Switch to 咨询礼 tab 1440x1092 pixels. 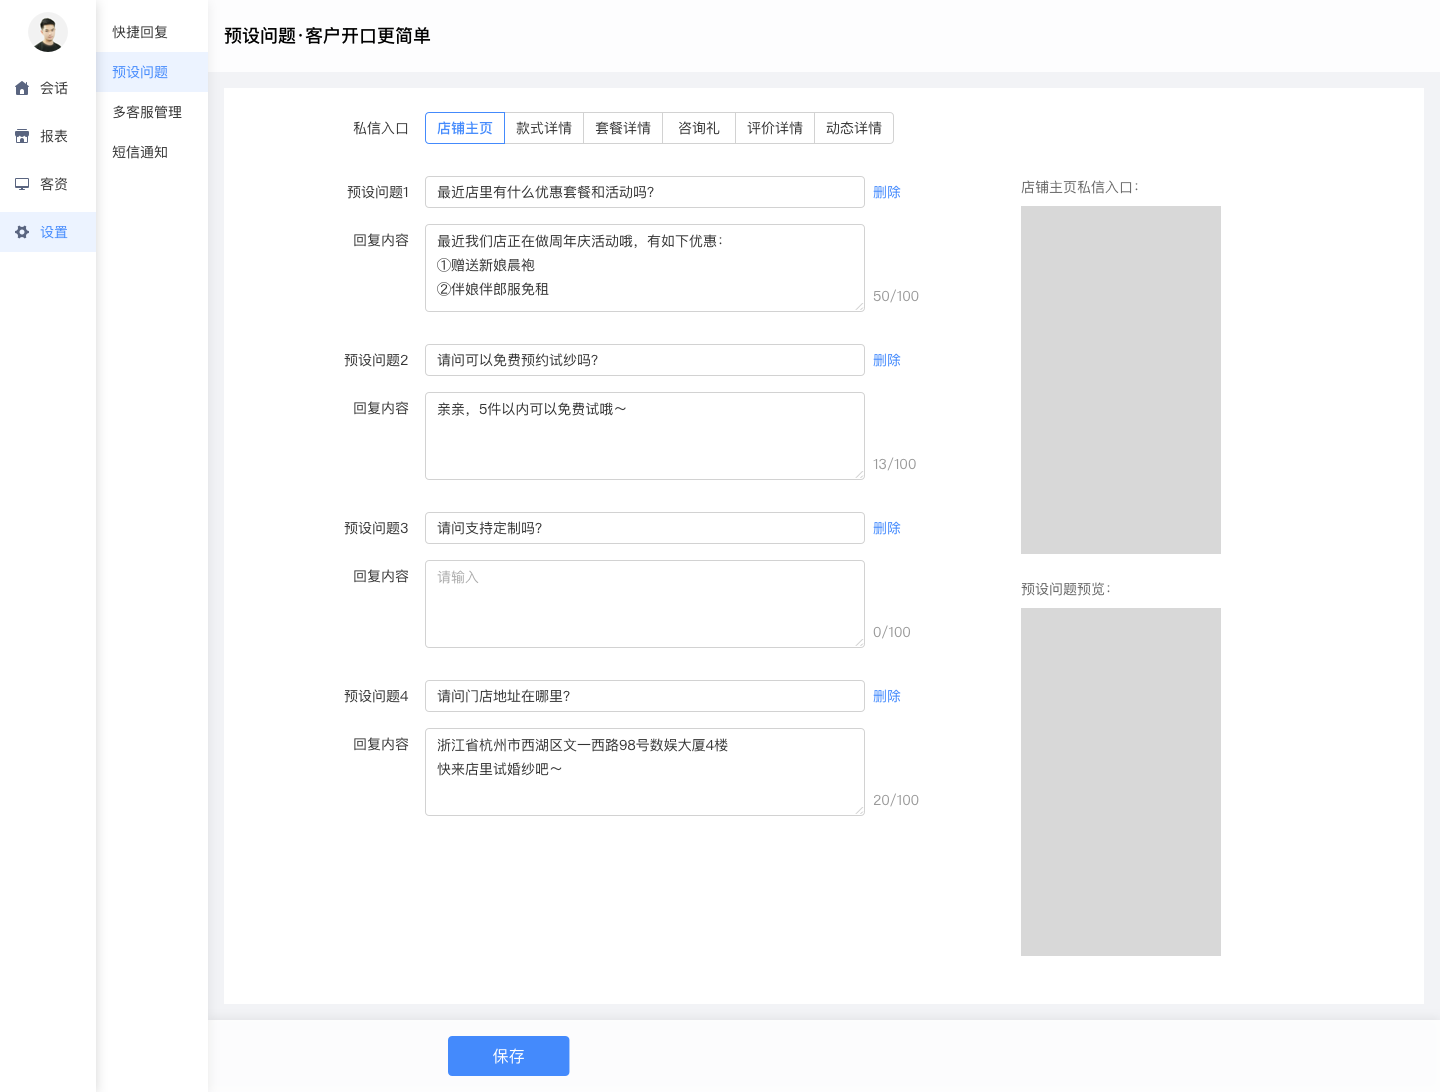(699, 128)
